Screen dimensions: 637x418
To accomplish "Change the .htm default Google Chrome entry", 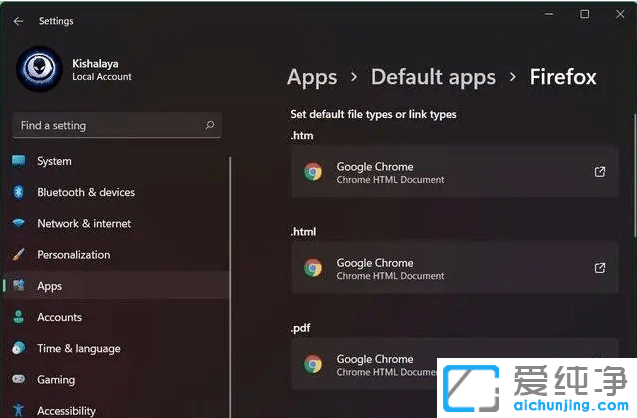I will coord(455,172).
